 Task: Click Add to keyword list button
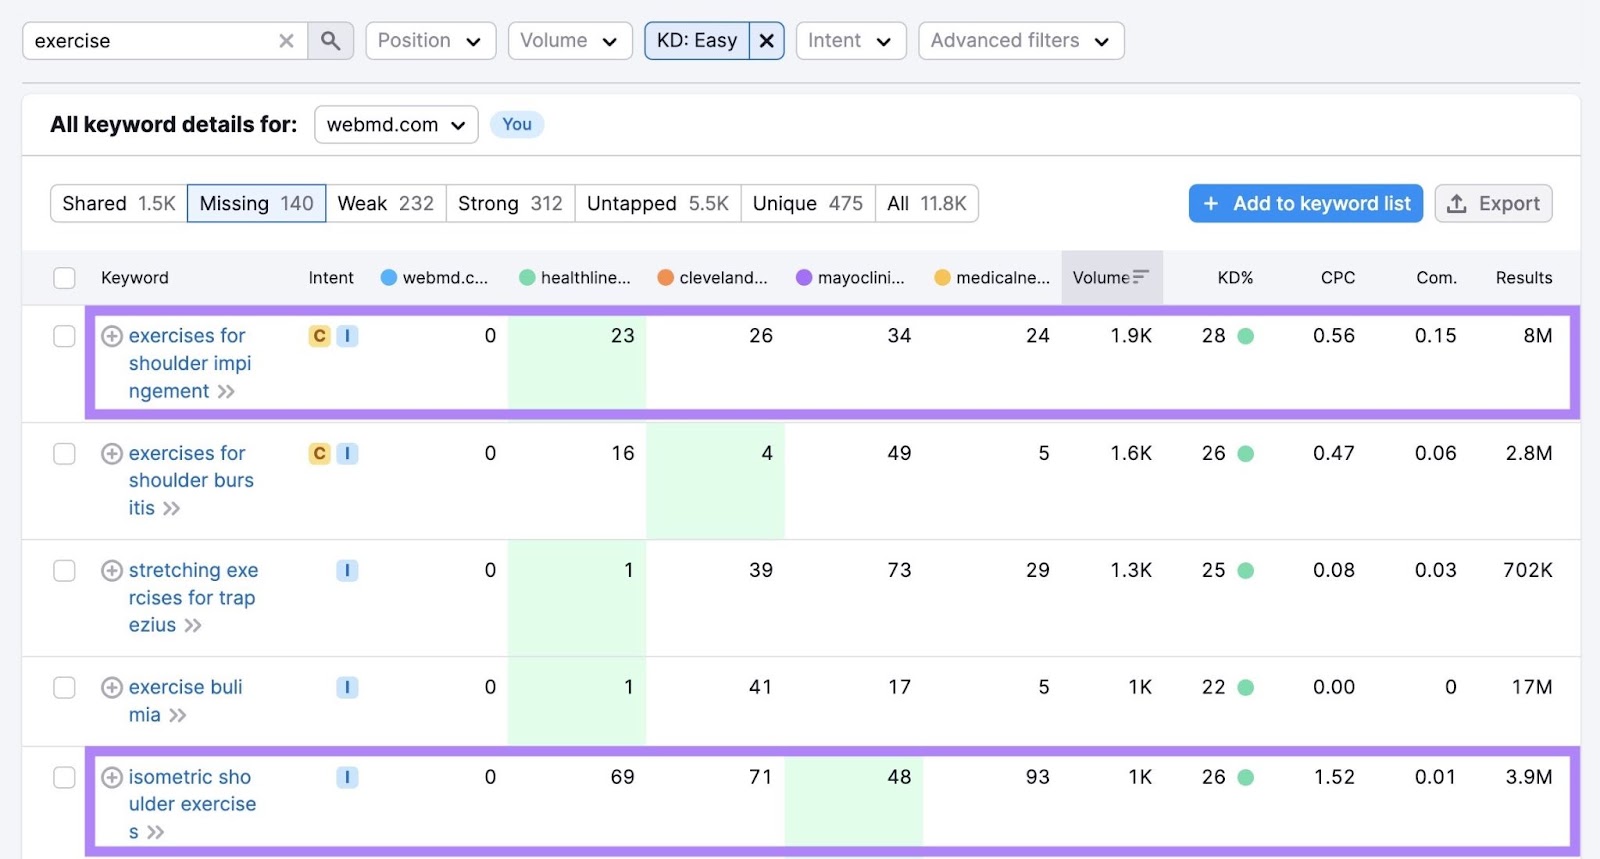tap(1305, 204)
